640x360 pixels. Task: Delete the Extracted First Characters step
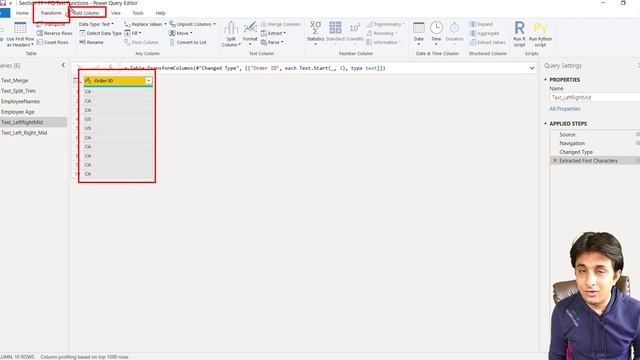[555, 161]
